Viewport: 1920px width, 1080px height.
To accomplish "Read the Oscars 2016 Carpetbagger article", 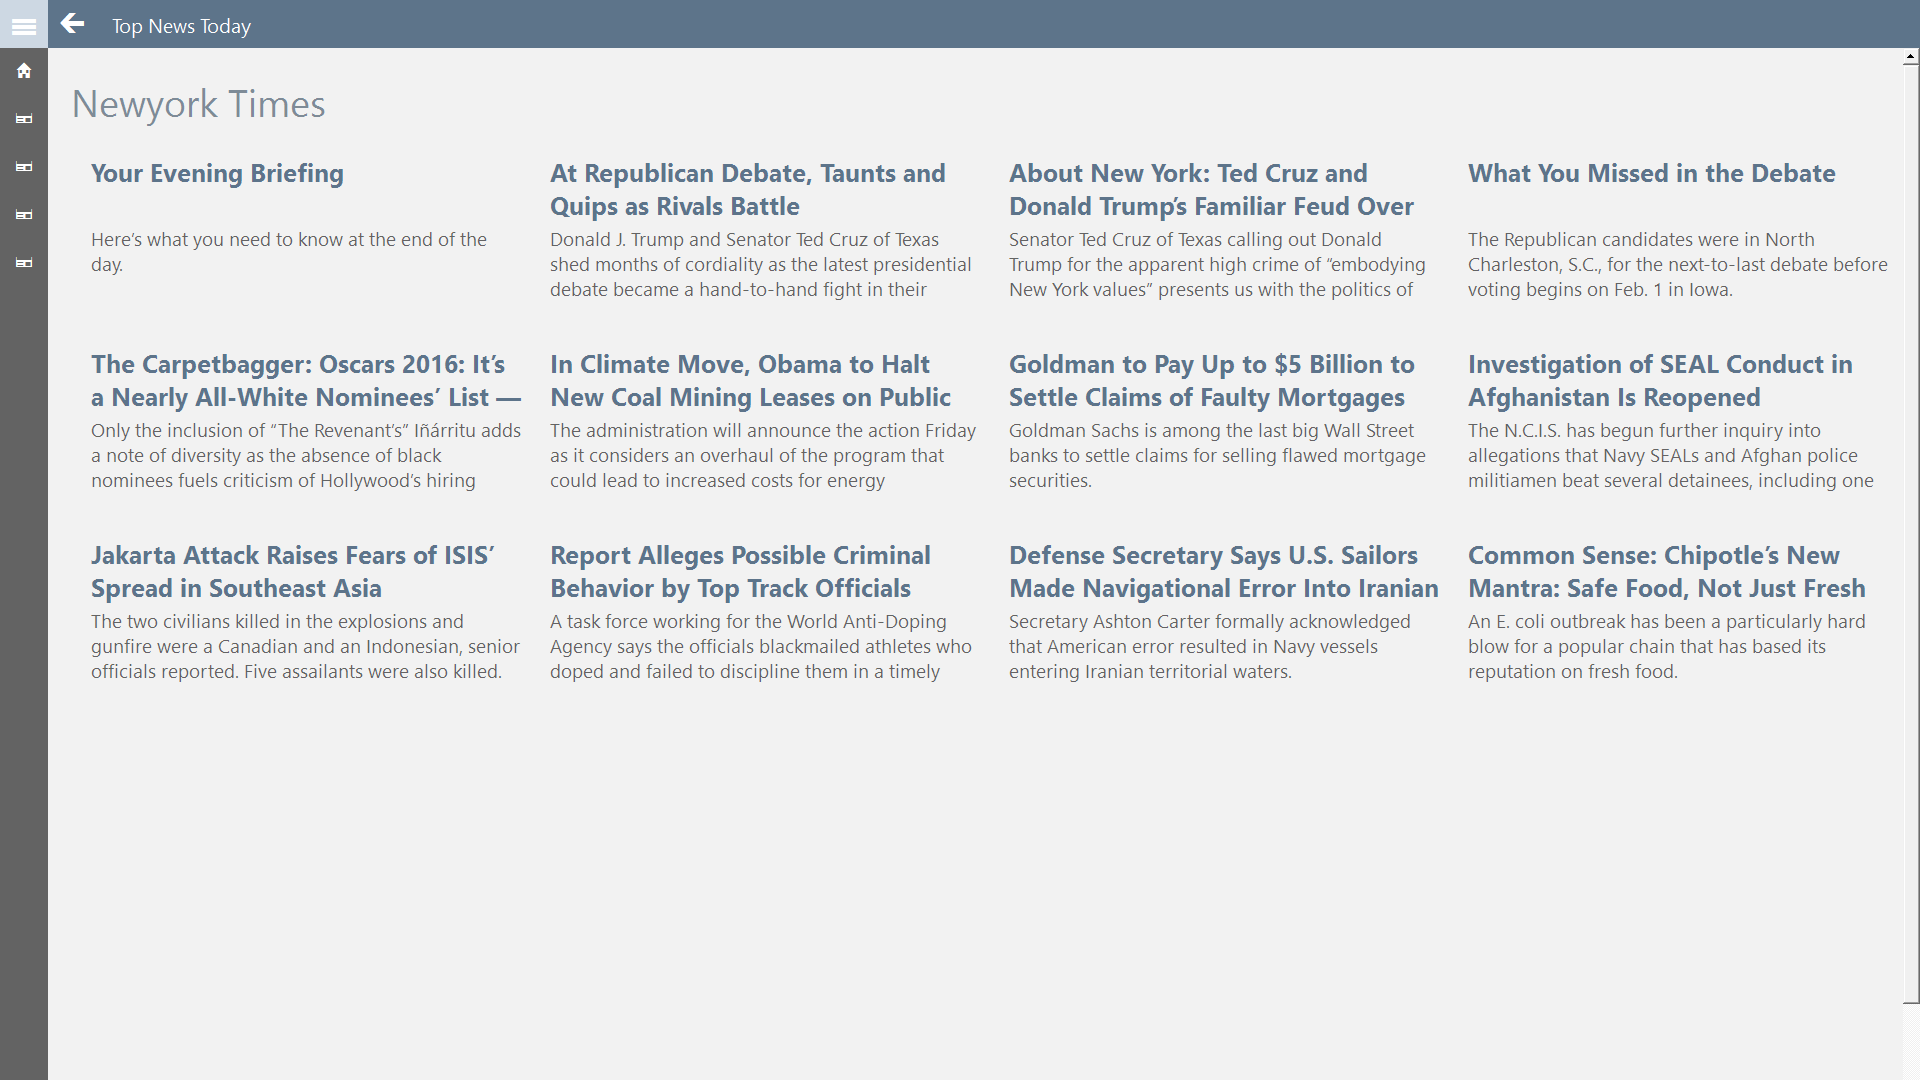I will (305, 380).
